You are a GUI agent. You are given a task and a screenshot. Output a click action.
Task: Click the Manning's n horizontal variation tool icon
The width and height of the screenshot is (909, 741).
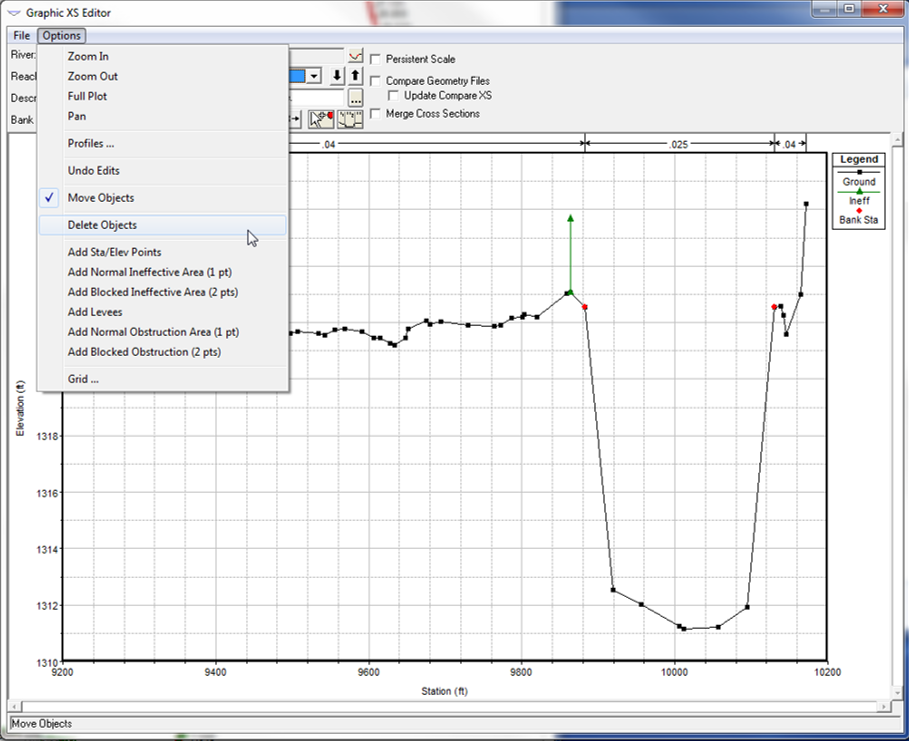350,119
